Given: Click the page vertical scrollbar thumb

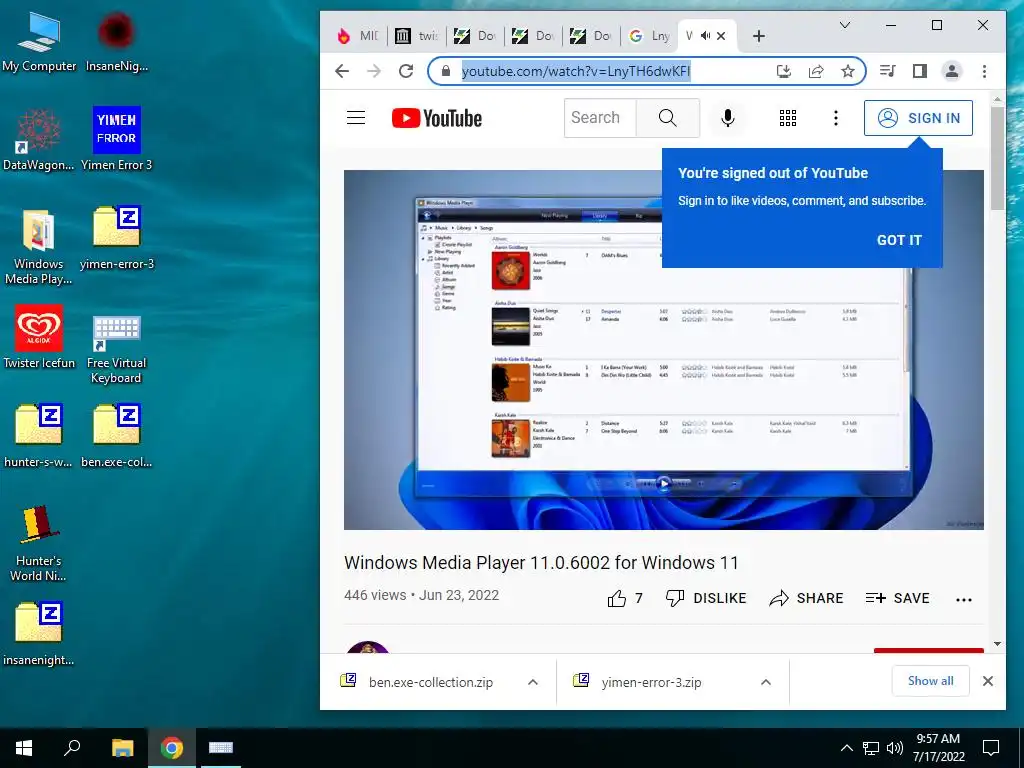Looking at the screenshot, I should [x=997, y=158].
